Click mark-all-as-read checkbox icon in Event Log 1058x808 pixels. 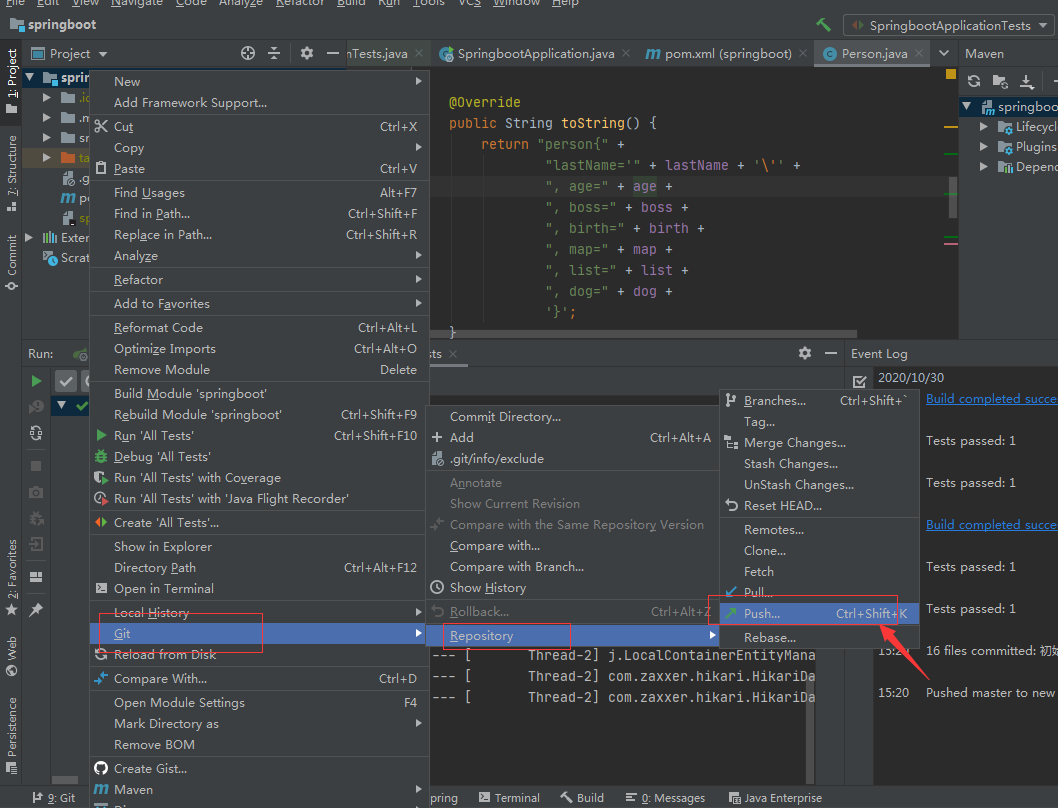[859, 381]
